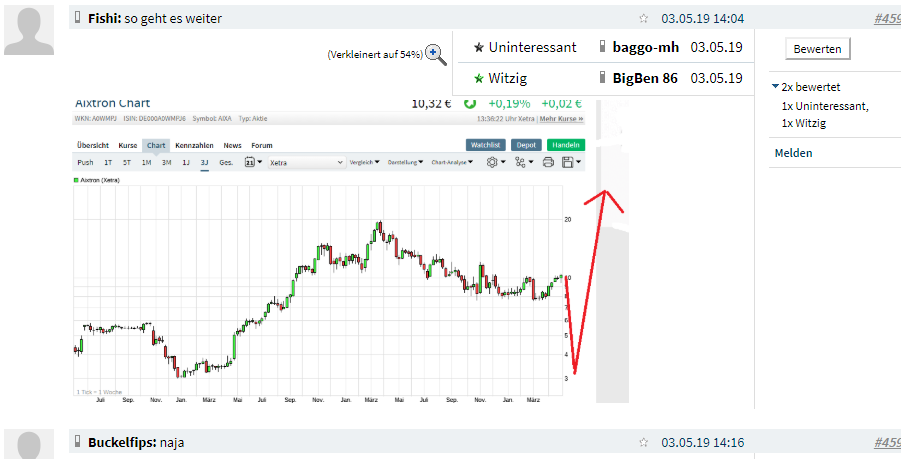Select the 5T timeframe in the chart
Image resolution: width=901 pixels, height=459 pixels.
(x=127, y=163)
